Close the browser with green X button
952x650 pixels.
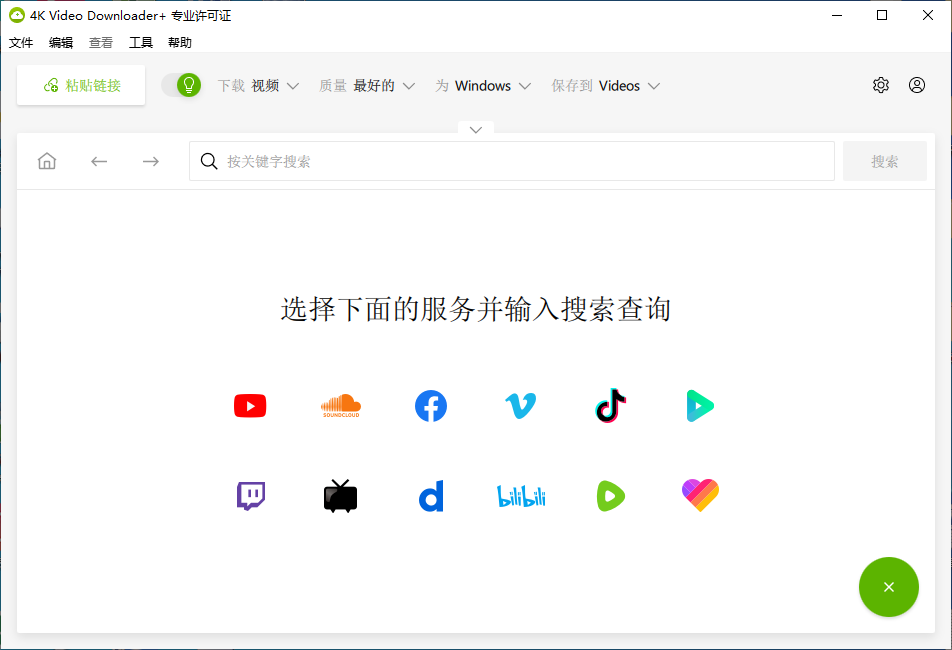889,587
